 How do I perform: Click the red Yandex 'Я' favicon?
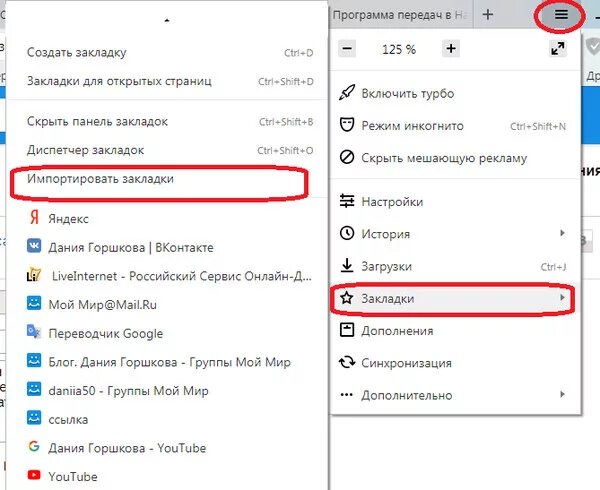(34, 217)
